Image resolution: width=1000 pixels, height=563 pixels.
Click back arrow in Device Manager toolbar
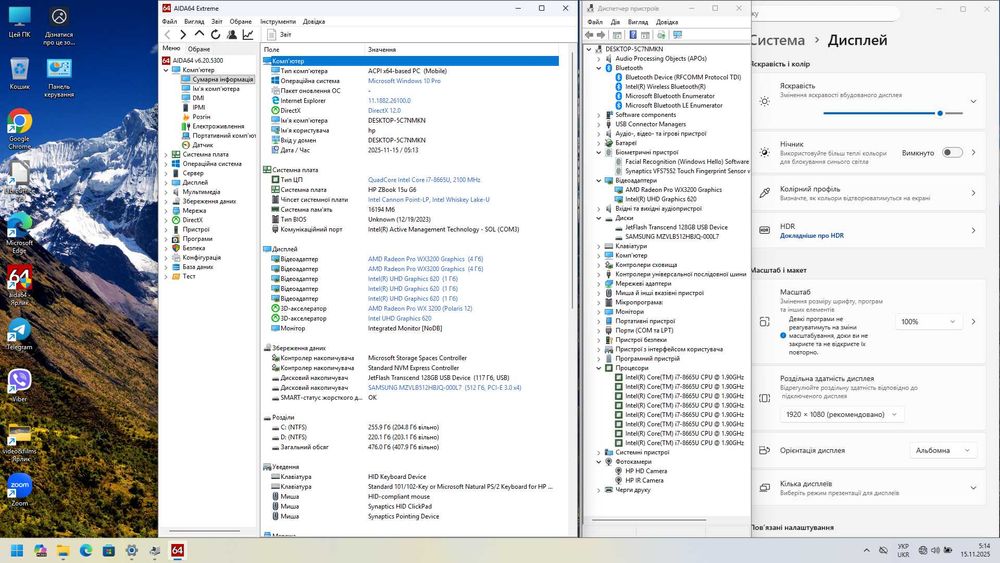pos(589,34)
